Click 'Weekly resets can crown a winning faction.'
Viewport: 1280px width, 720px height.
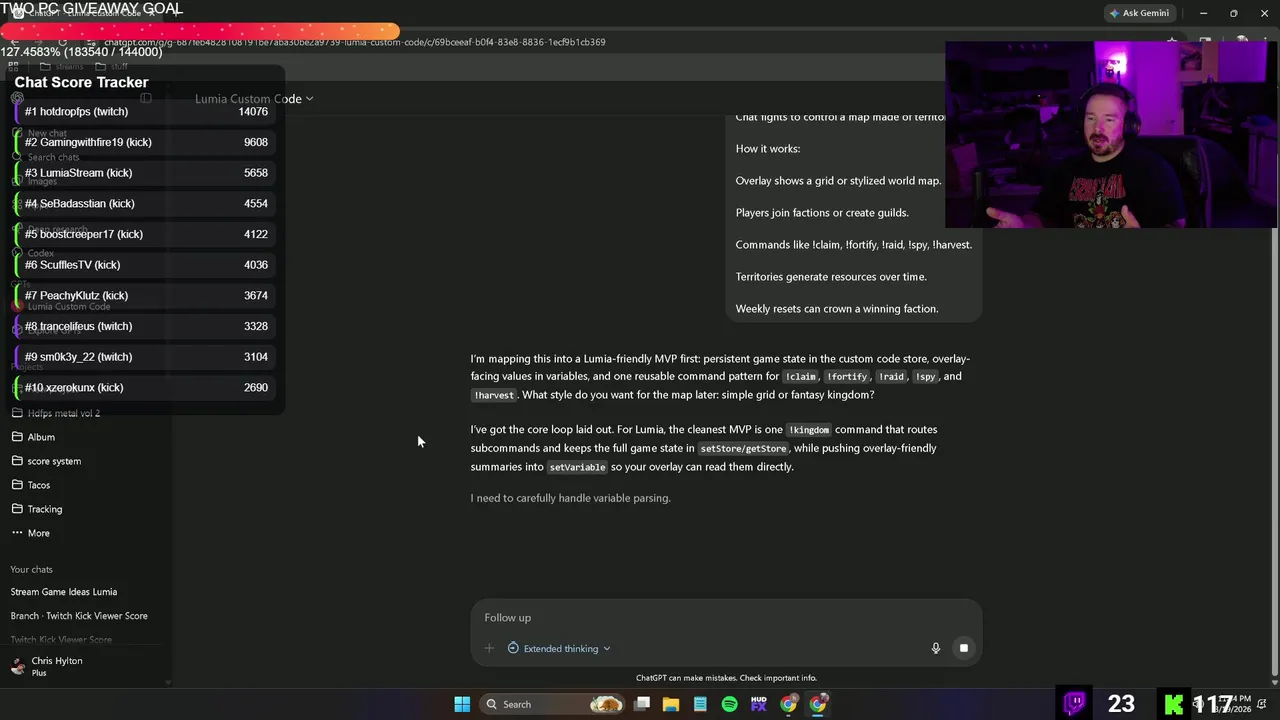click(x=837, y=309)
